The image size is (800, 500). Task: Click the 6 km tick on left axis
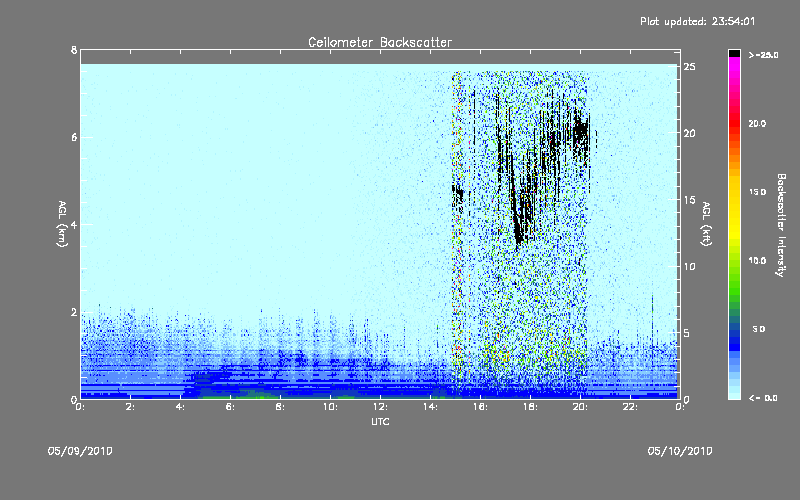tap(74, 137)
